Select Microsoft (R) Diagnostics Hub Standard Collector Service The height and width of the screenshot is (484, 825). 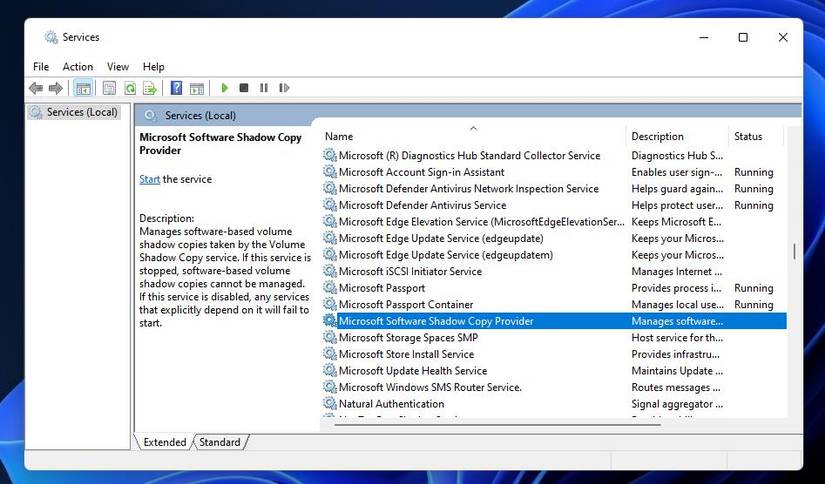(x=469, y=156)
